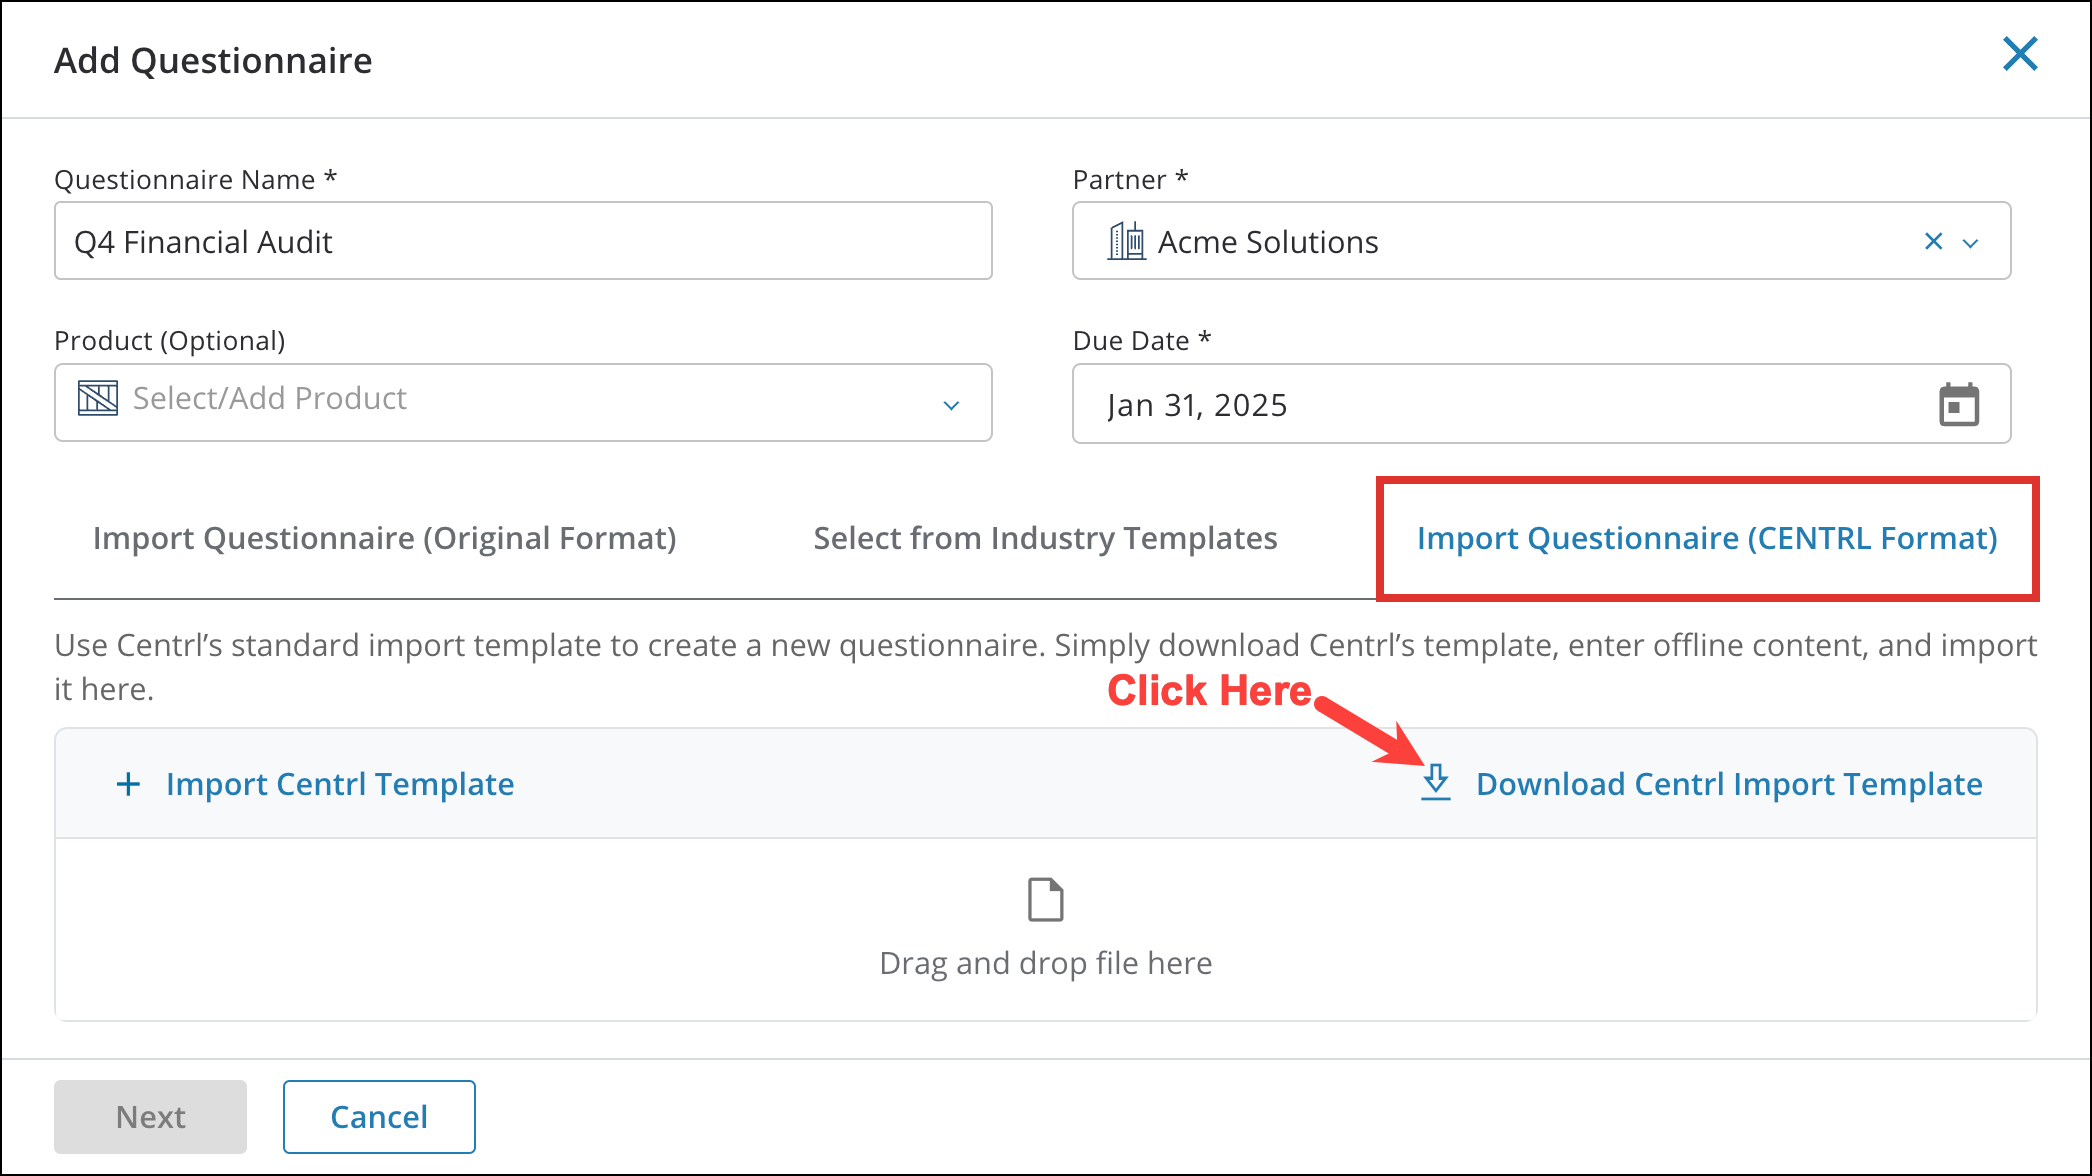Click the plus icon next to Import Centrl Template
This screenshot has height=1176, width=2092.
tap(128, 784)
